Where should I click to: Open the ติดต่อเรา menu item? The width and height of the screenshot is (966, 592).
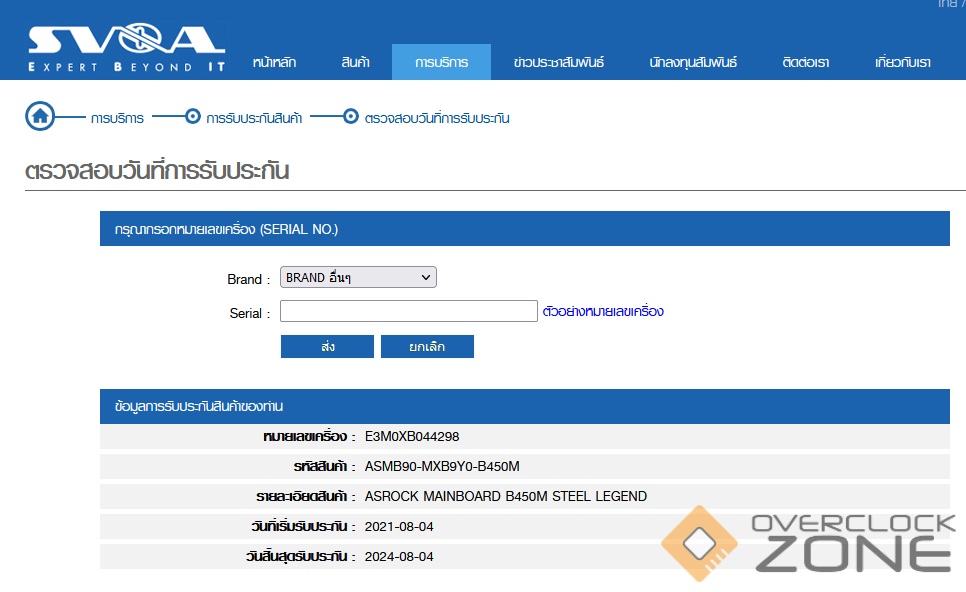(x=806, y=62)
